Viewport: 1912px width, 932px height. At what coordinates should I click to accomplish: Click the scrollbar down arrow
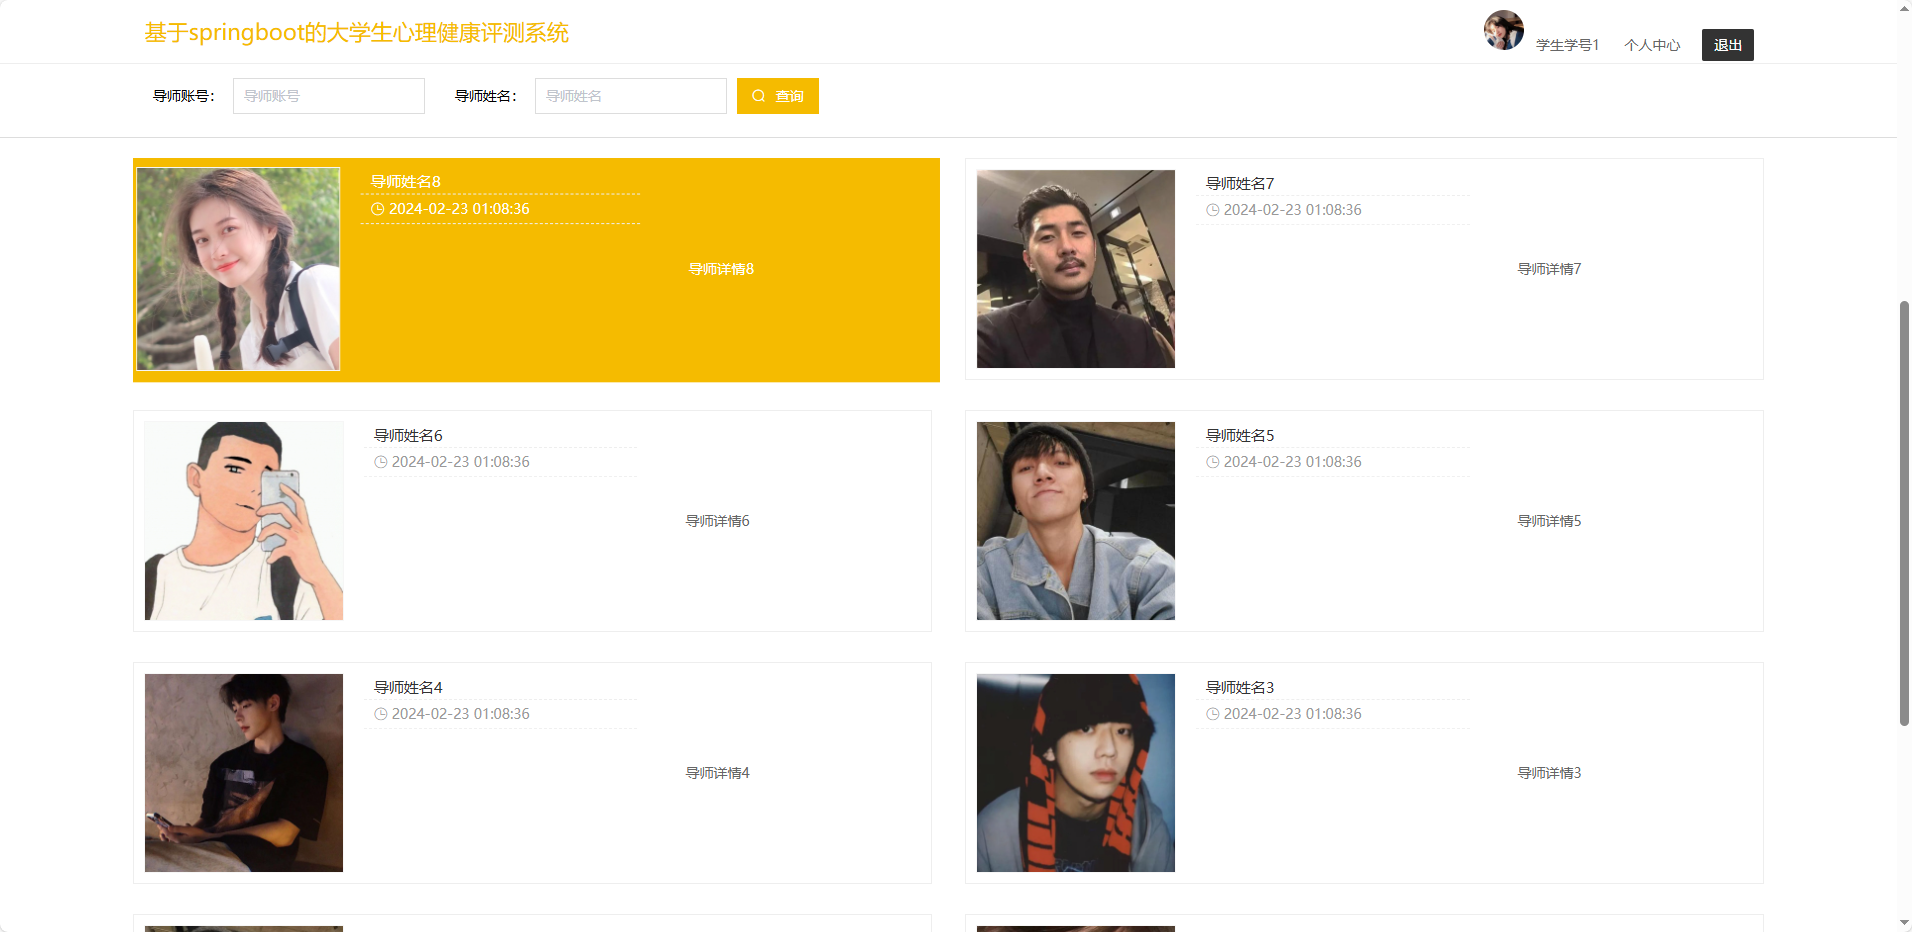(1904, 923)
